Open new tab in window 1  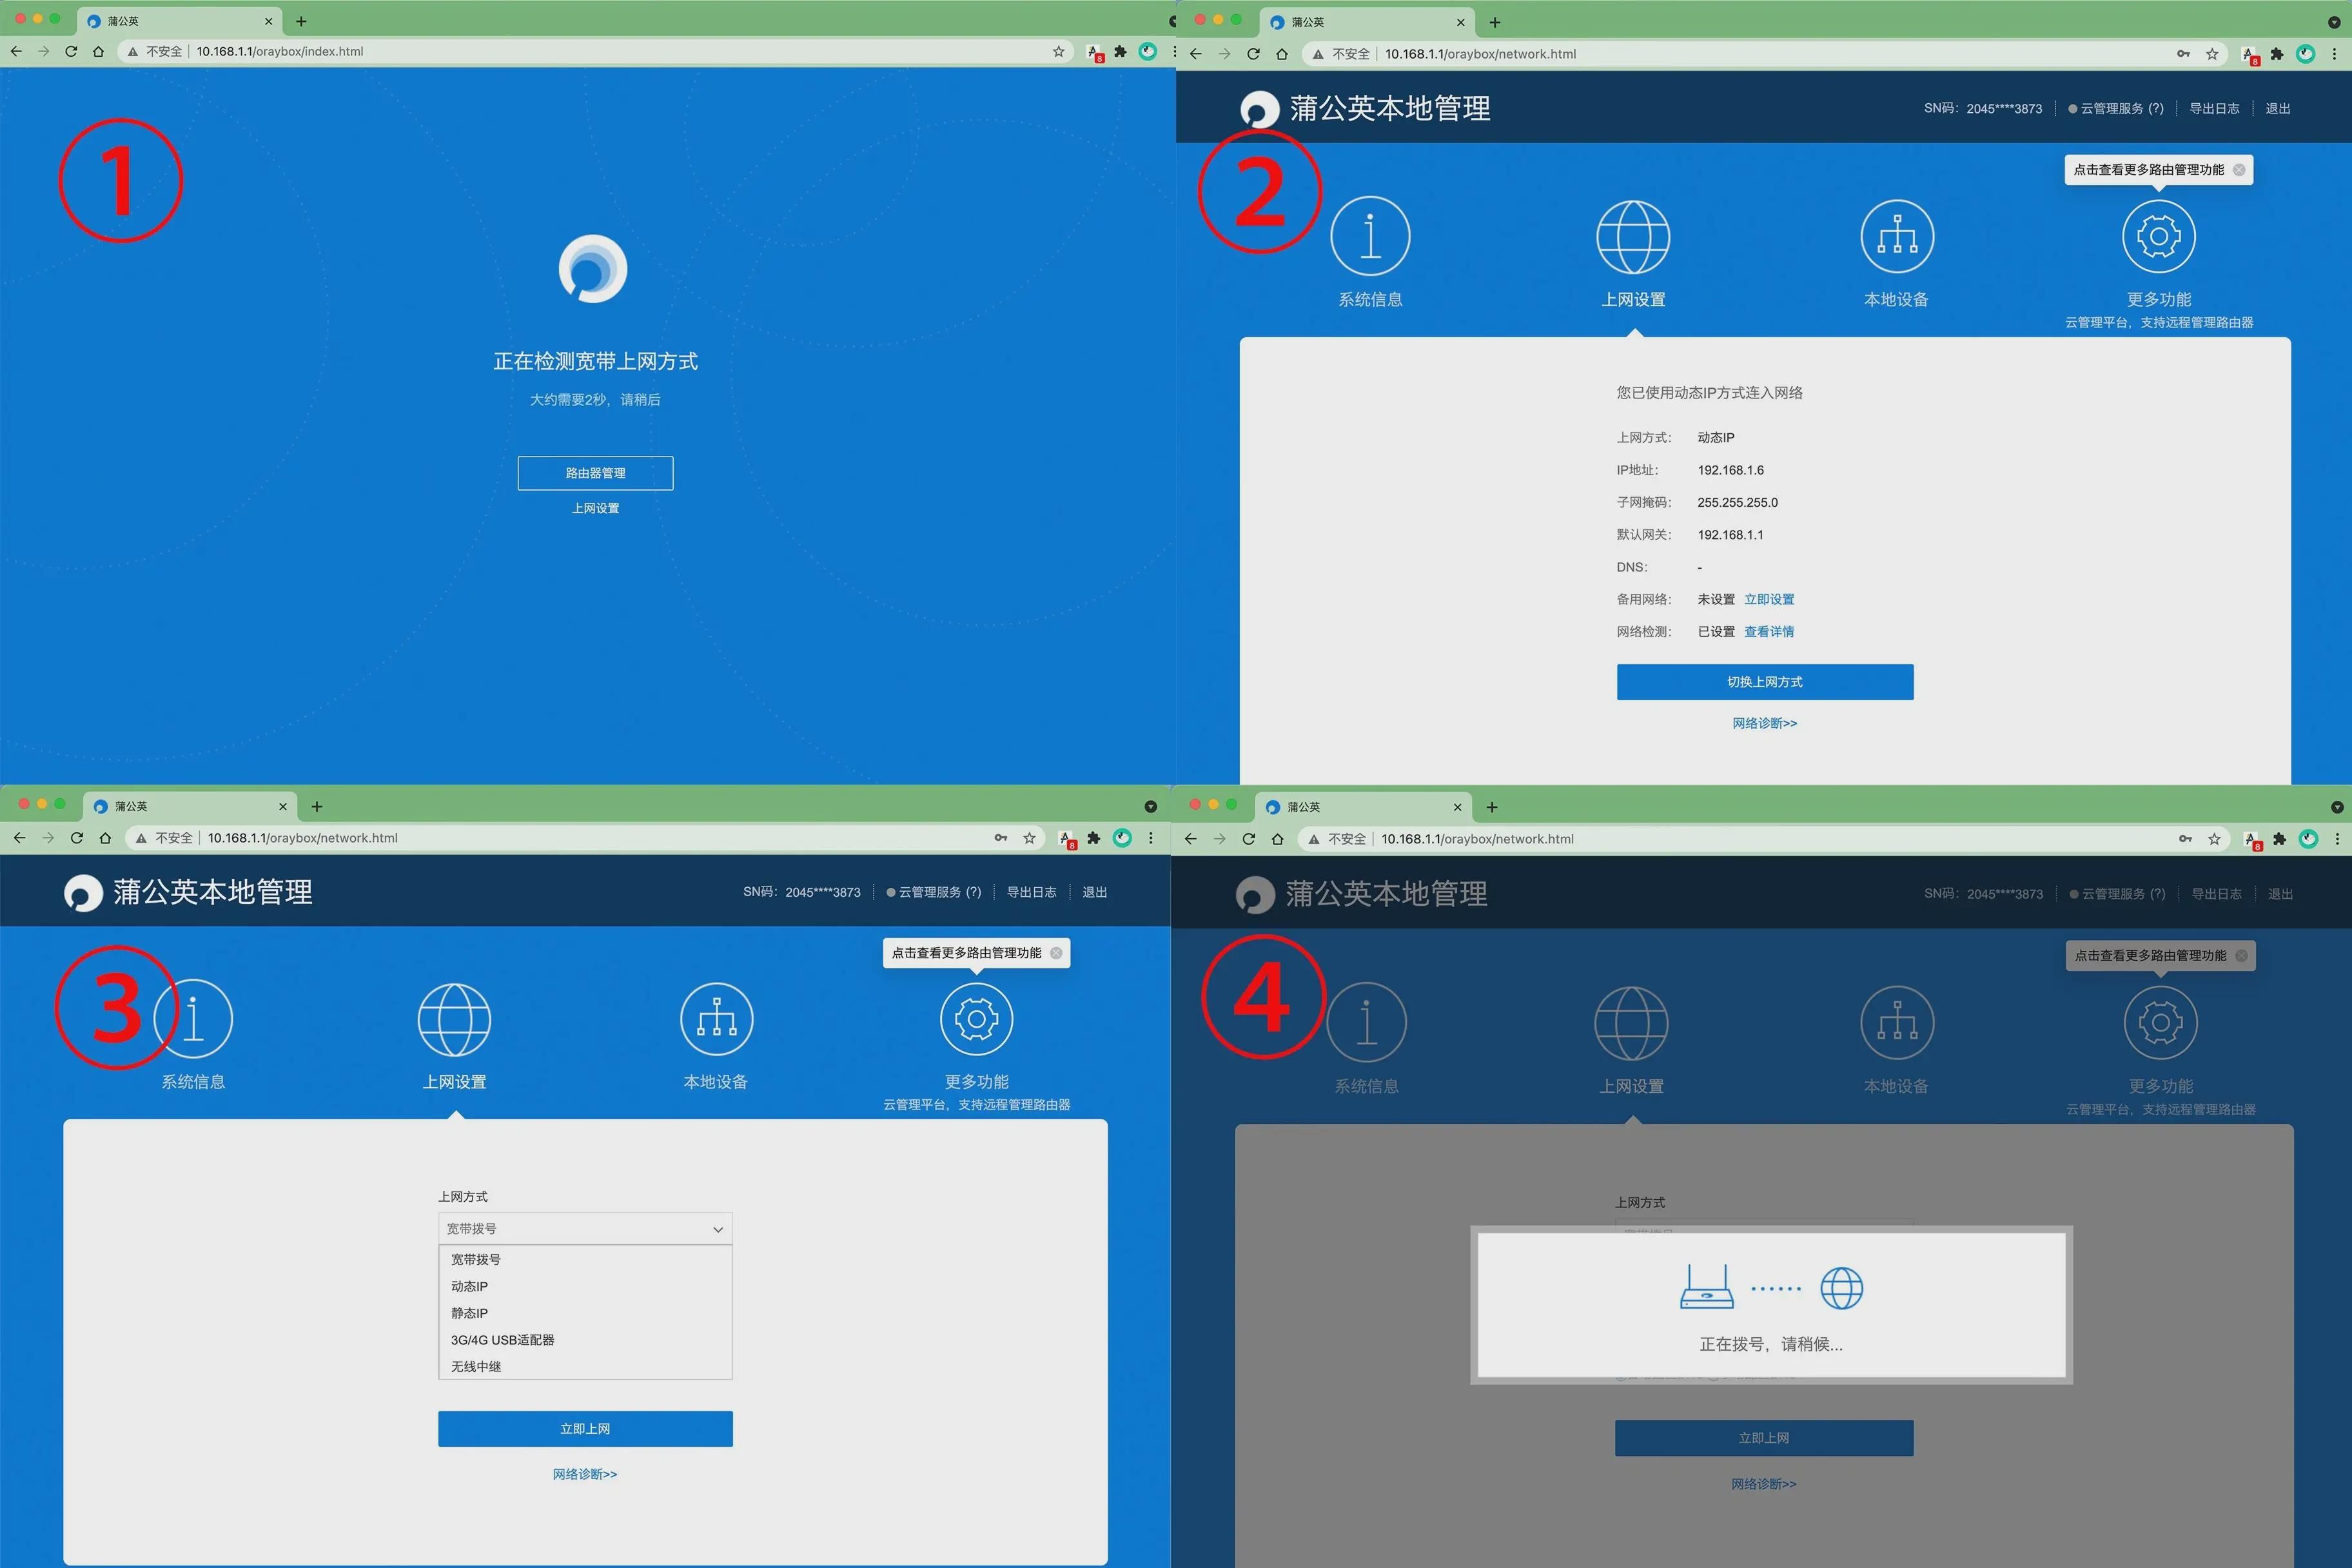pos(301,21)
